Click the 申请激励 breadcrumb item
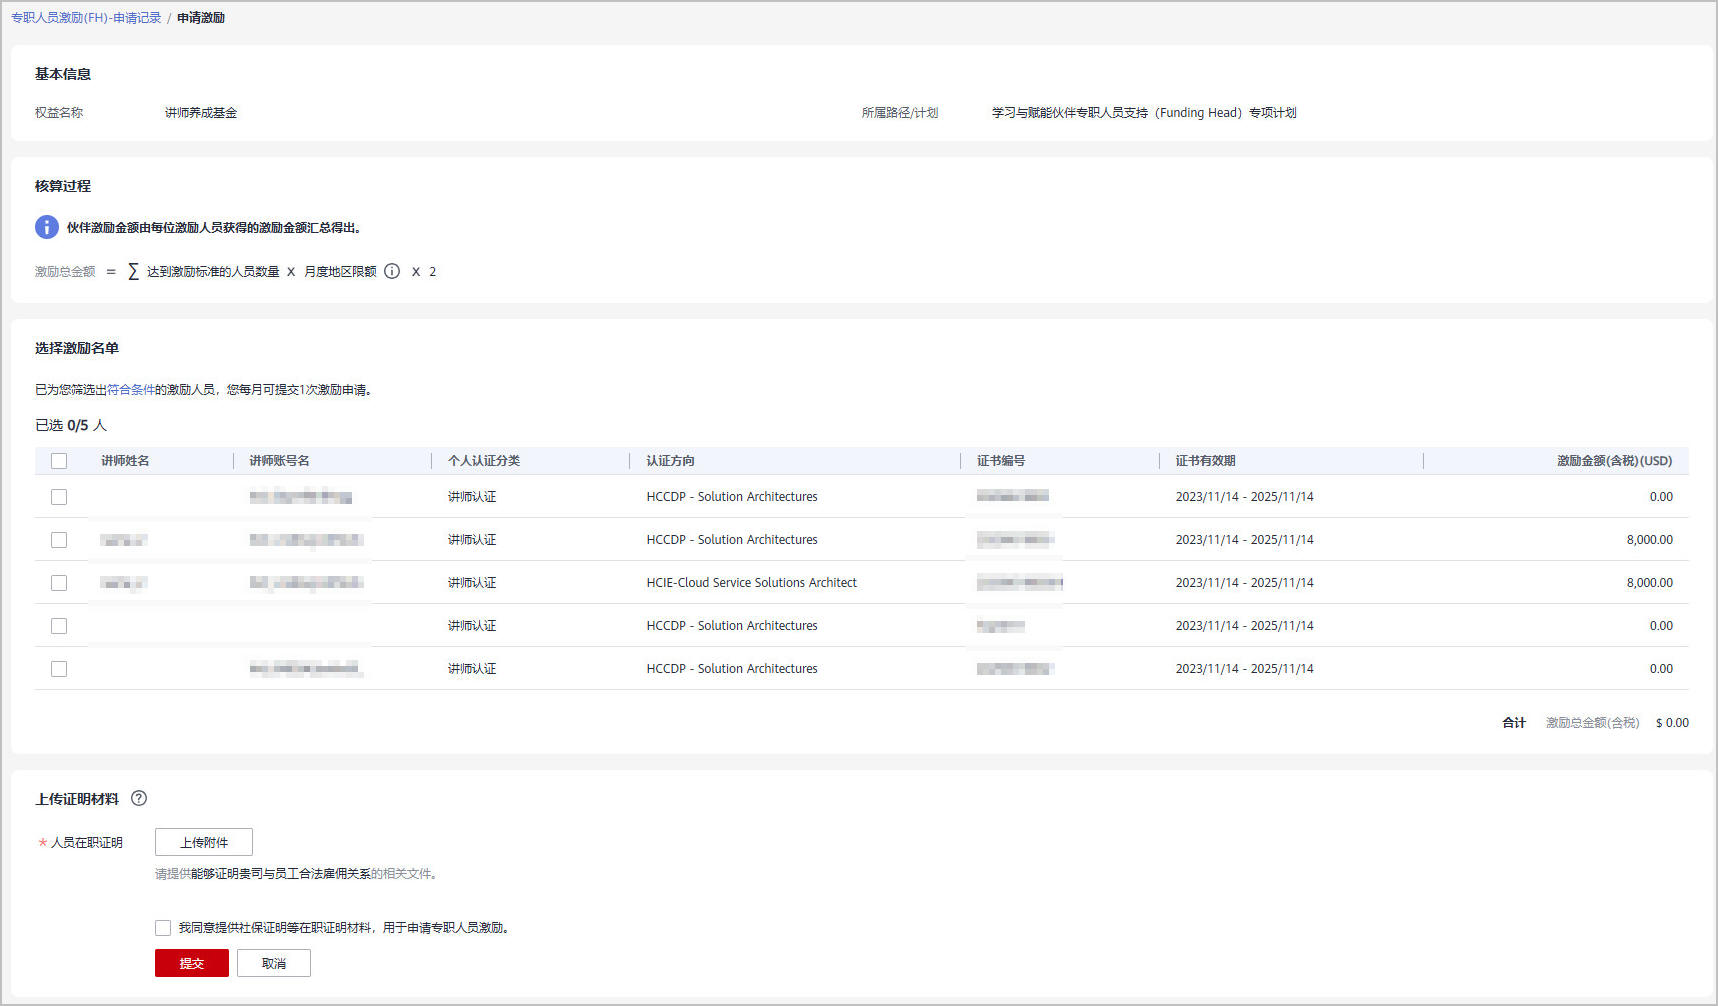 201,18
